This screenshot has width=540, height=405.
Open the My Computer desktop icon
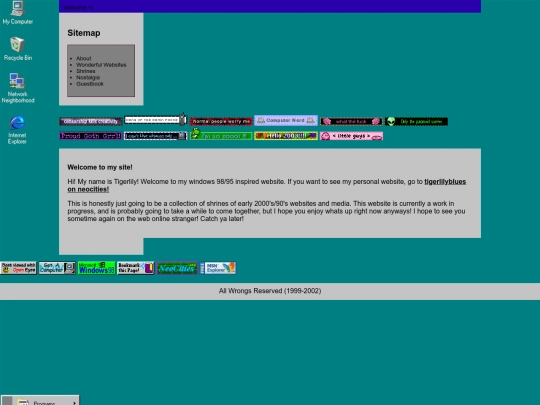pyautogui.click(x=17, y=12)
